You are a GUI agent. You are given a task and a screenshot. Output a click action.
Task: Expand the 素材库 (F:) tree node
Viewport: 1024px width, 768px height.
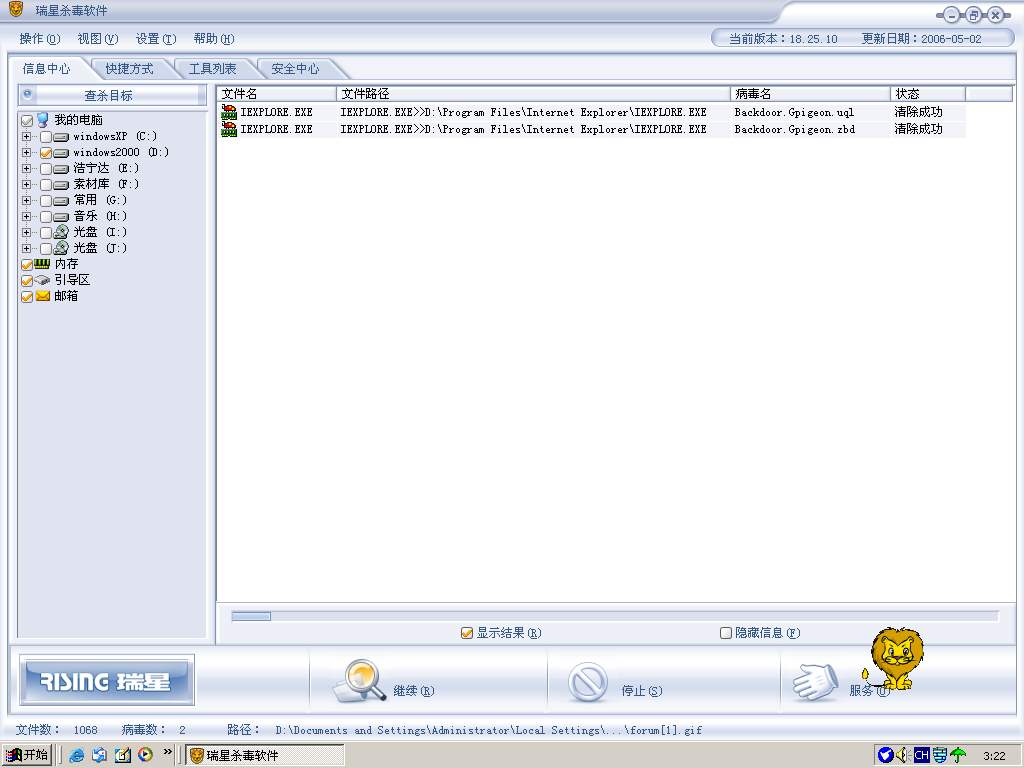26,184
